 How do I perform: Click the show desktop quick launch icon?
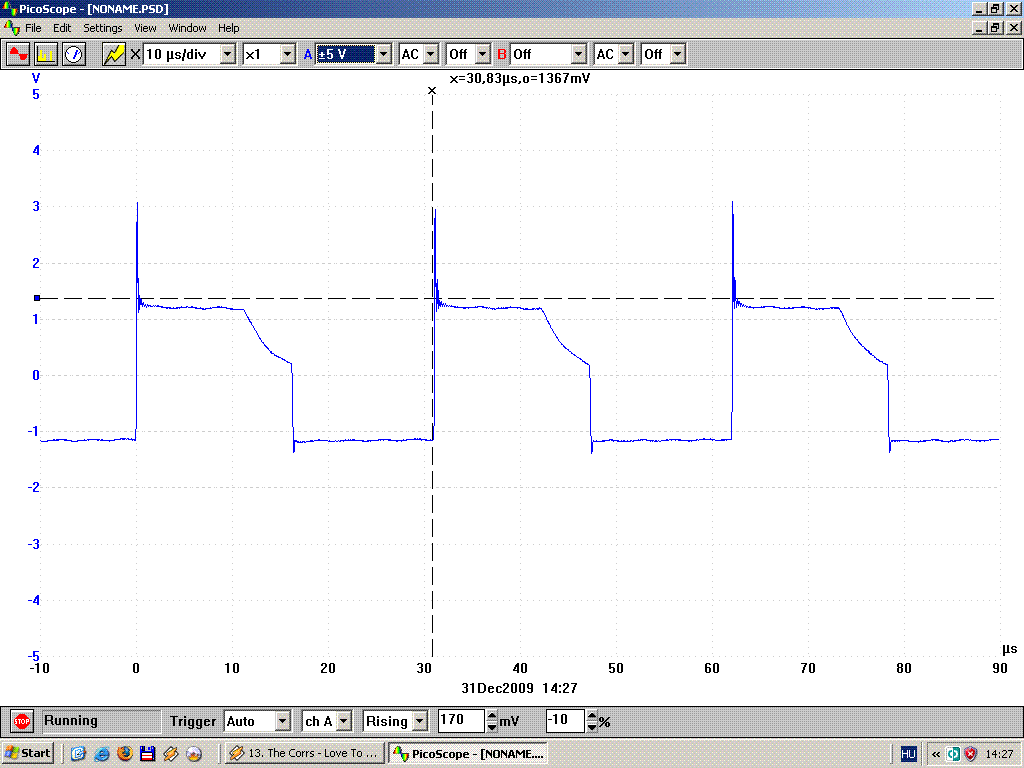tap(78, 754)
